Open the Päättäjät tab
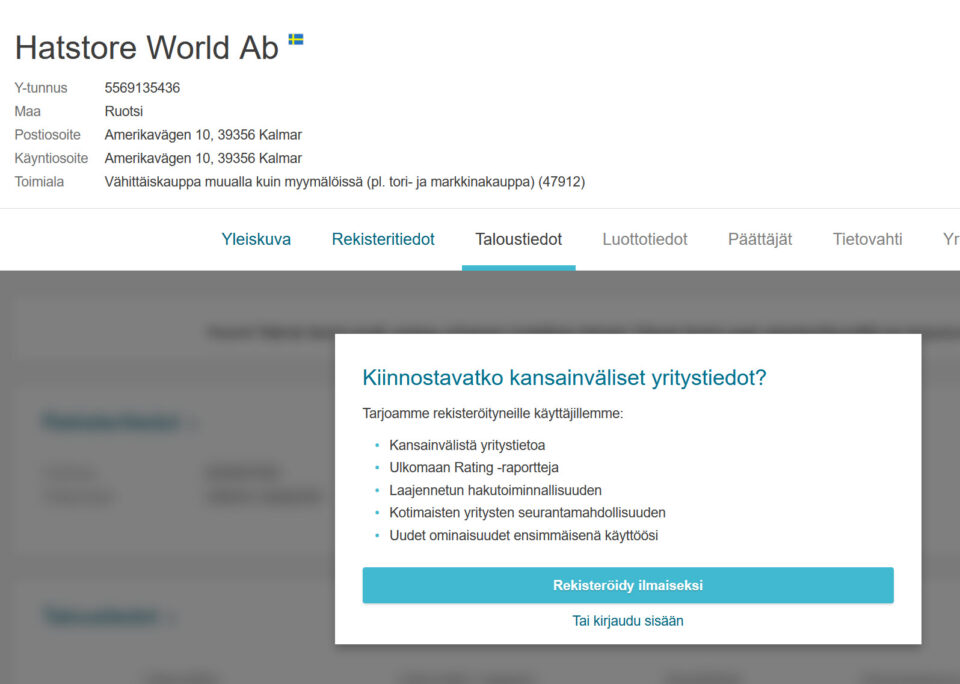Image resolution: width=960 pixels, height=684 pixels. pyautogui.click(x=760, y=239)
